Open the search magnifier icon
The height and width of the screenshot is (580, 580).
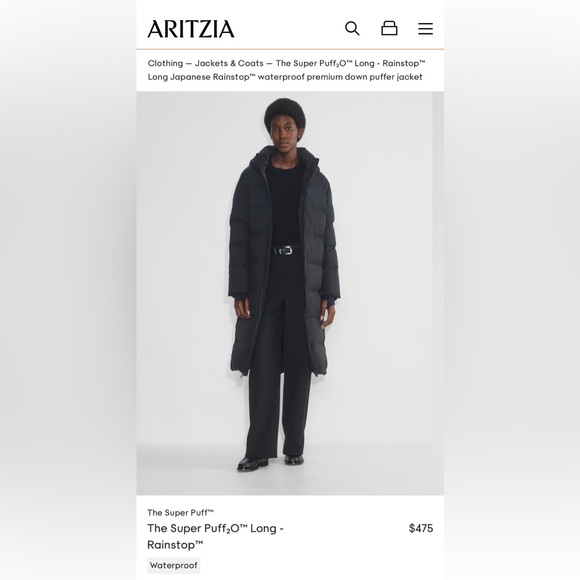[x=352, y=28]
